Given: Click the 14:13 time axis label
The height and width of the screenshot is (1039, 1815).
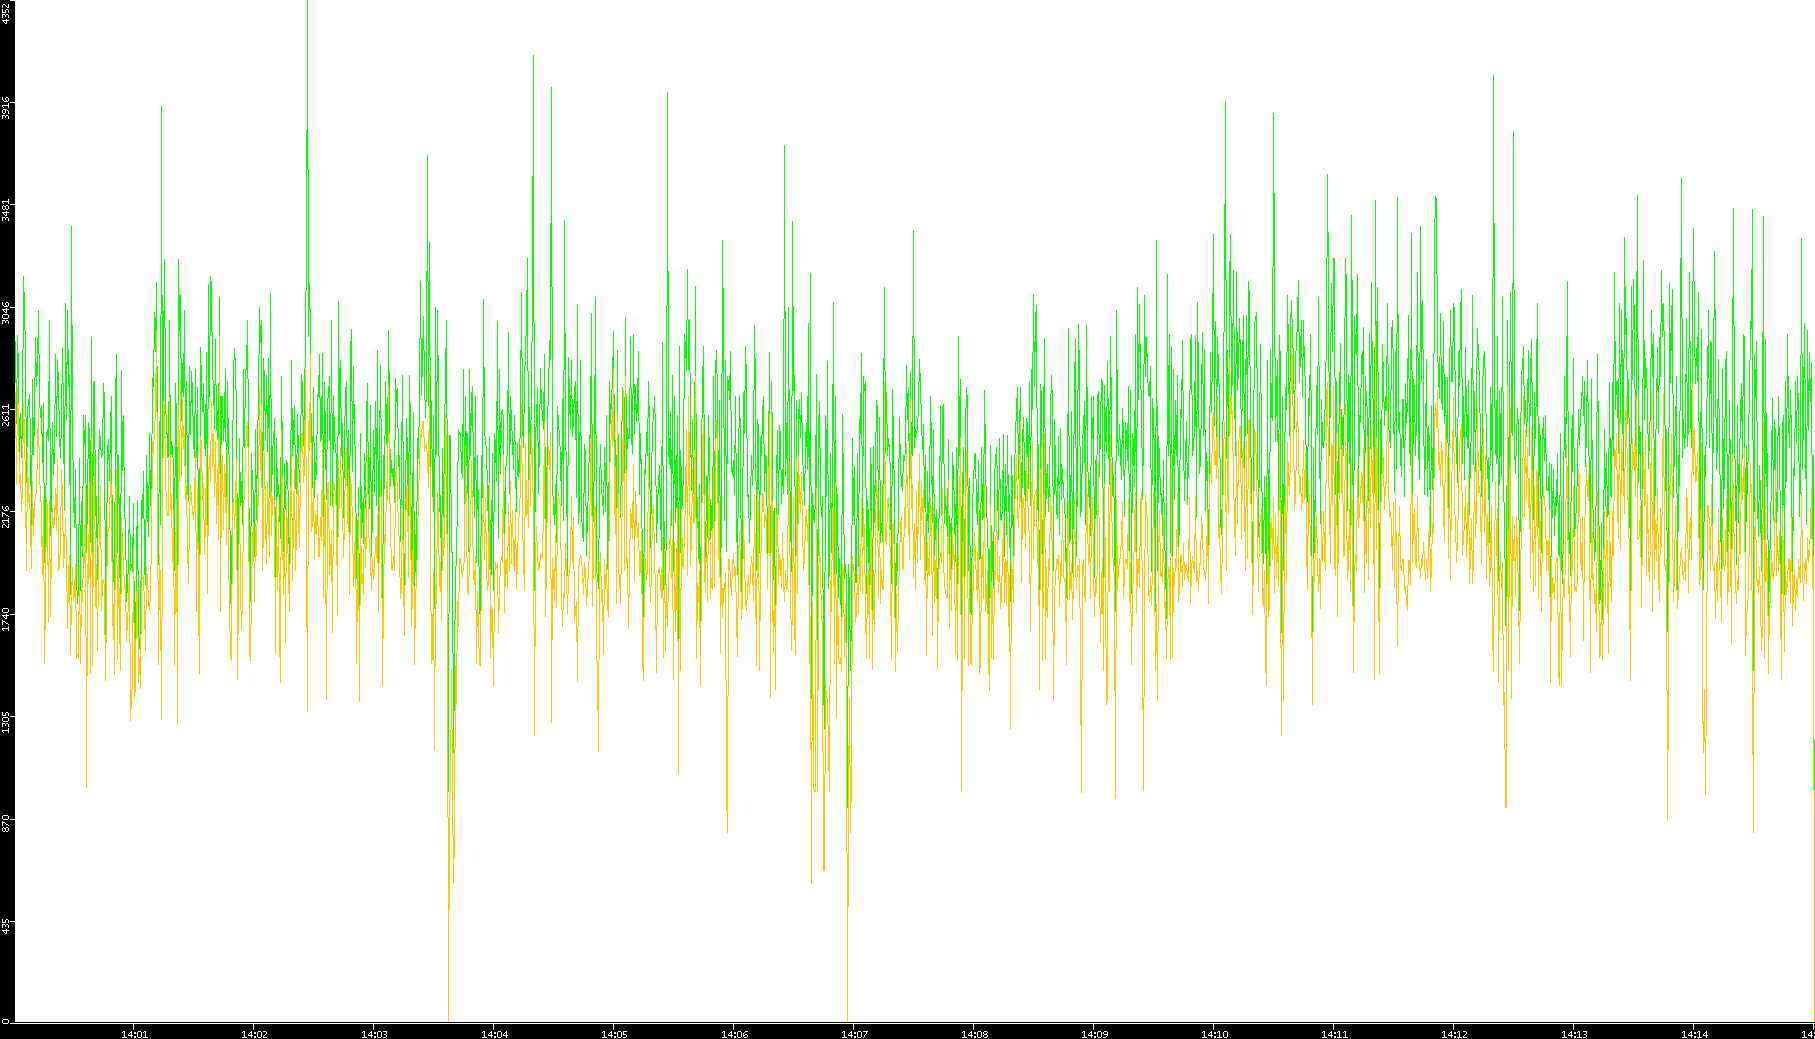Looking at the screenshot, I should [1574, 1034].
